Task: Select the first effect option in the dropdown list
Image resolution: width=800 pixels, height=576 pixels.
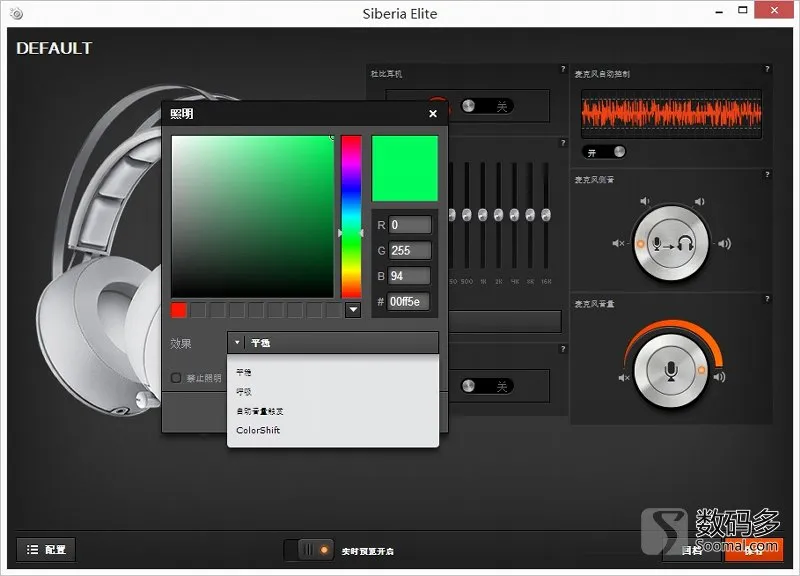Action: coord(244,372)
